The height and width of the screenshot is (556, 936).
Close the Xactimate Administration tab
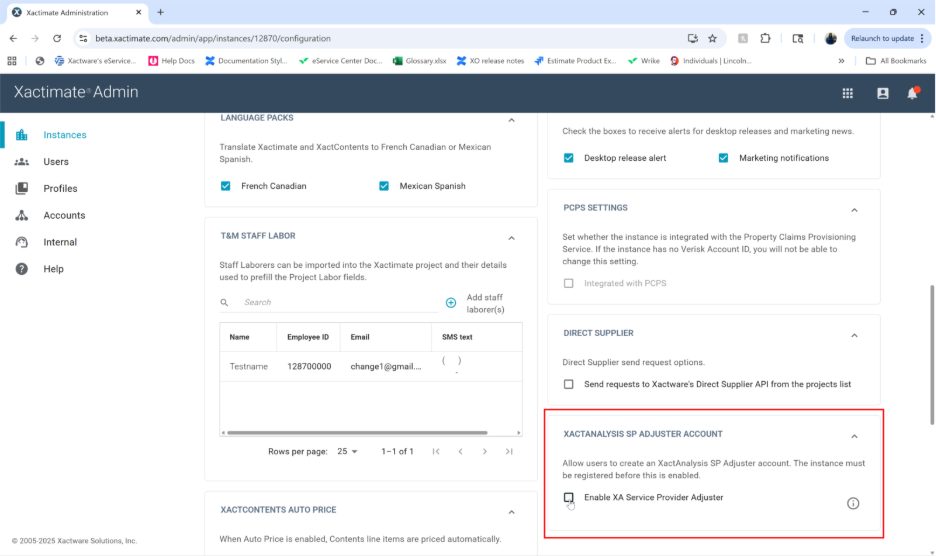click(x=138, y=12)
